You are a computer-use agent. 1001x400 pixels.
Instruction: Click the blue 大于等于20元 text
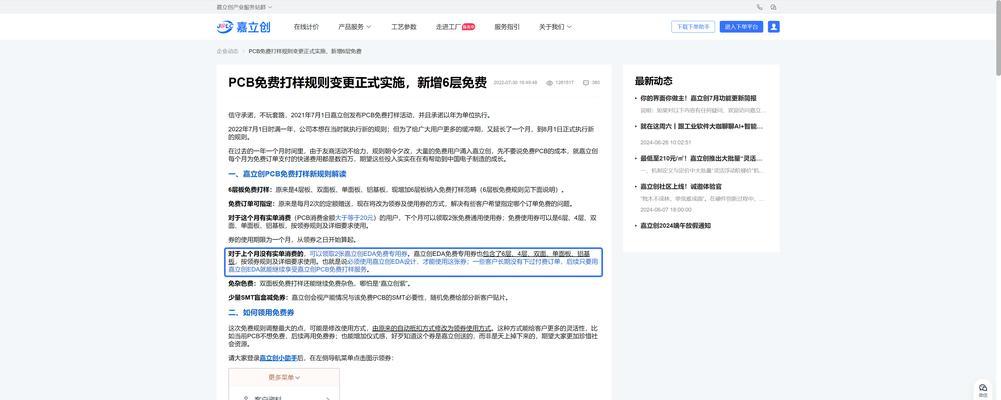coord(355,218)
